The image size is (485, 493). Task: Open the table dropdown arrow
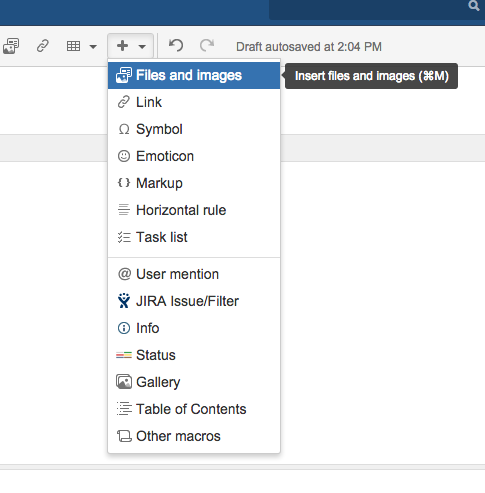click(93, 47)
